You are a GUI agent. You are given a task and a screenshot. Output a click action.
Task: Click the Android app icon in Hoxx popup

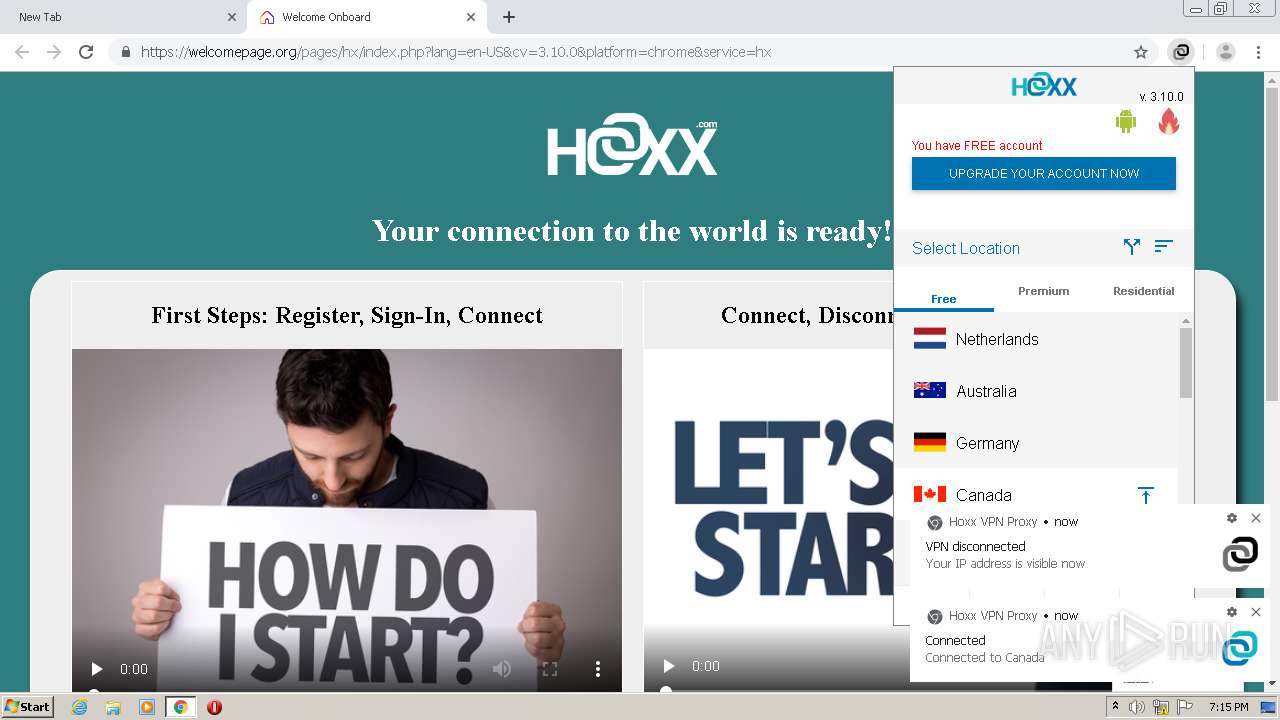click(x=1126, y=122)
